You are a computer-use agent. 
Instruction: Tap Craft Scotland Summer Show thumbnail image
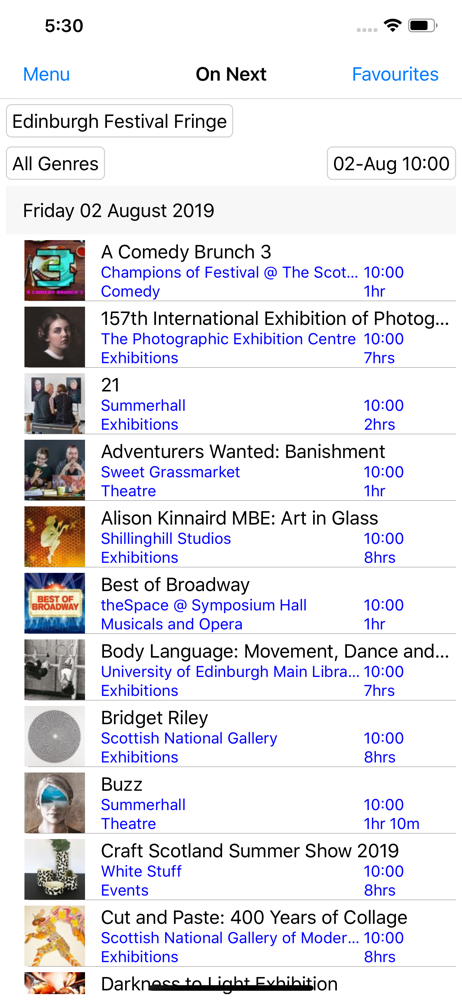click(x=54, y=869)
